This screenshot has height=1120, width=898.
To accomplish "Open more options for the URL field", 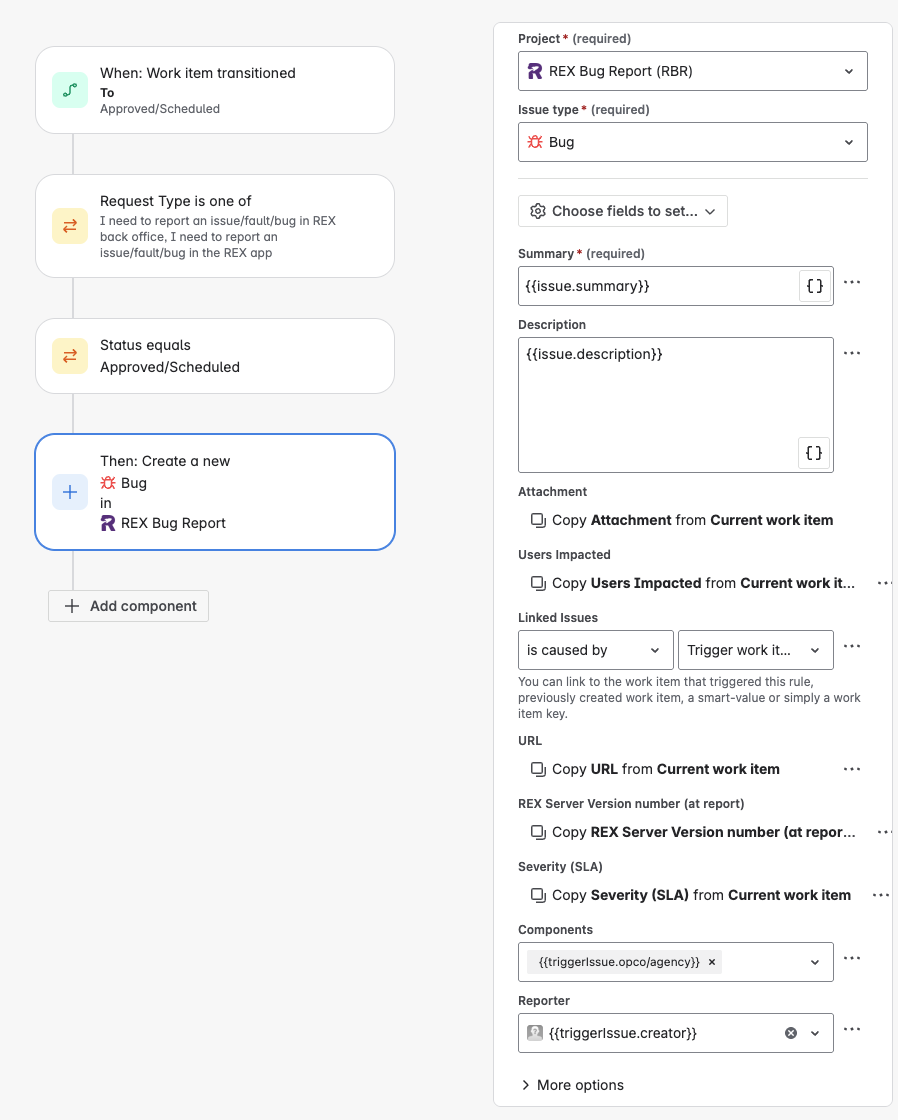I will 852,769.
